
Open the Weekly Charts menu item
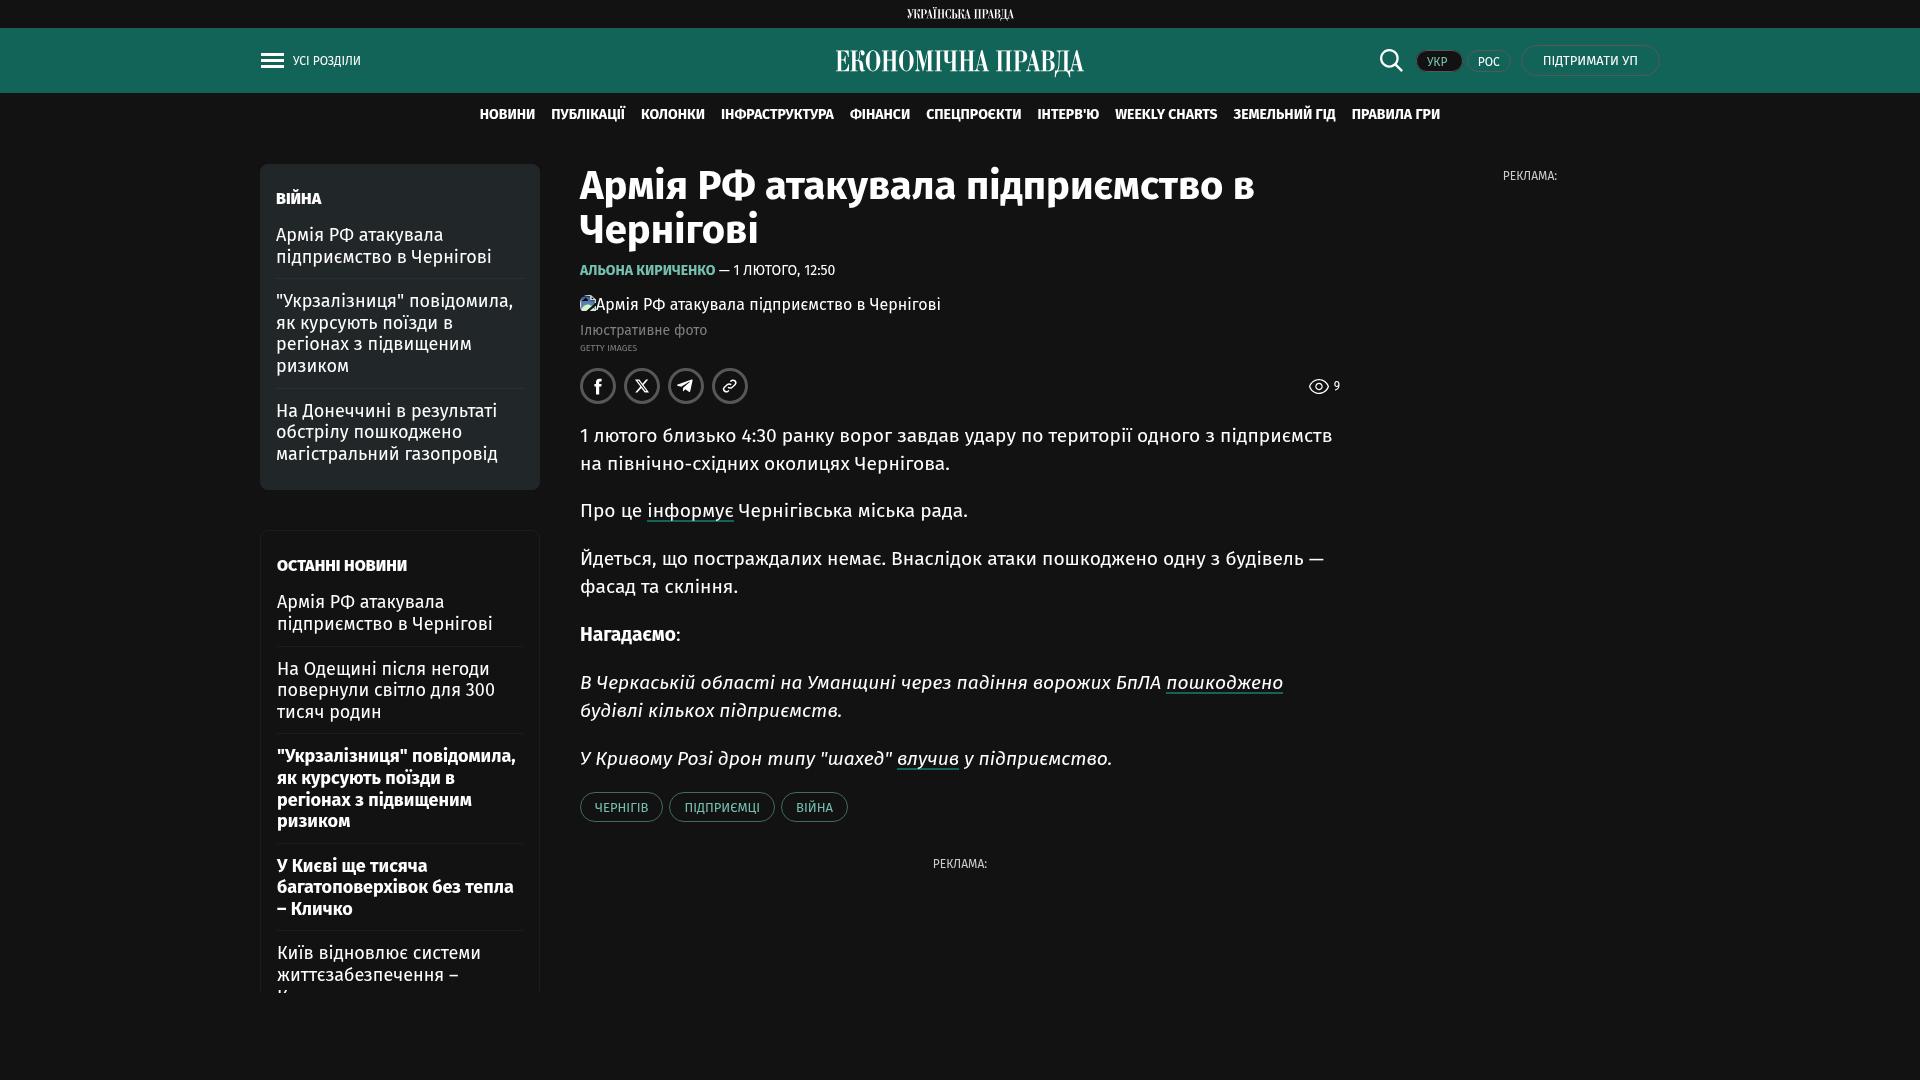[x=1165, y=115]
